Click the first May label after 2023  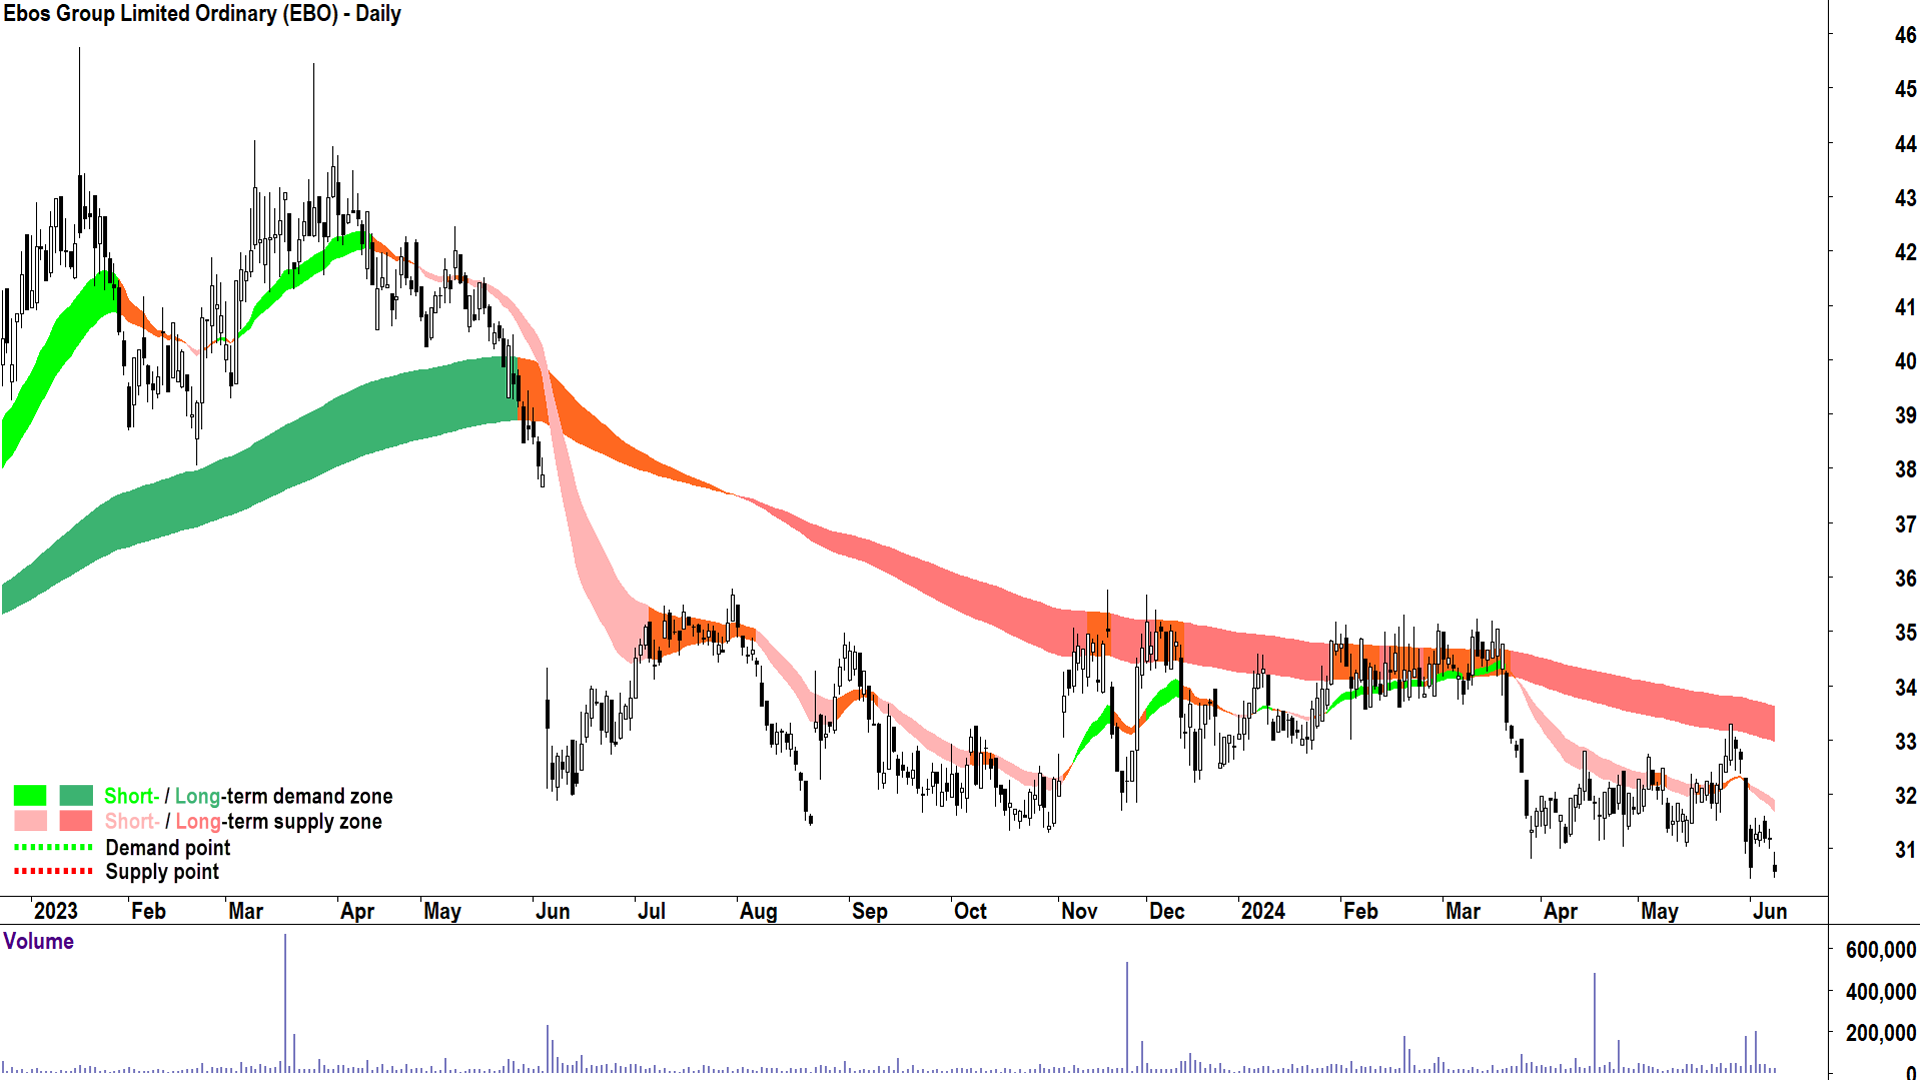tap(442, 911)
